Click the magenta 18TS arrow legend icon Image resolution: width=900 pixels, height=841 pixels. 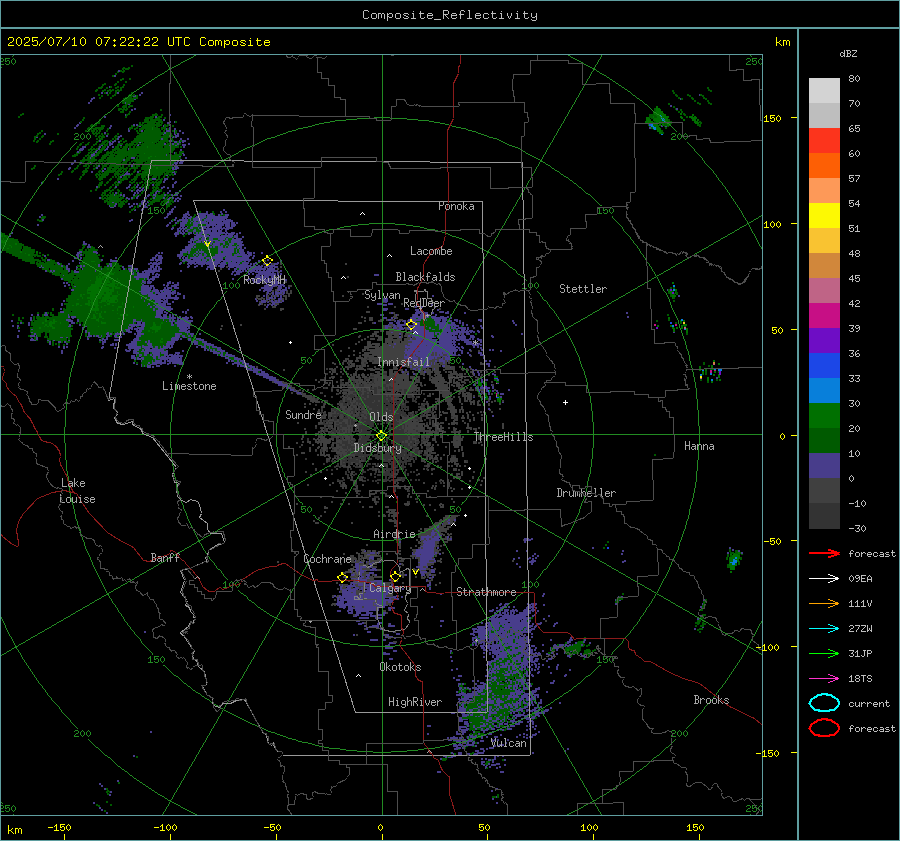[x=824, y=678]
